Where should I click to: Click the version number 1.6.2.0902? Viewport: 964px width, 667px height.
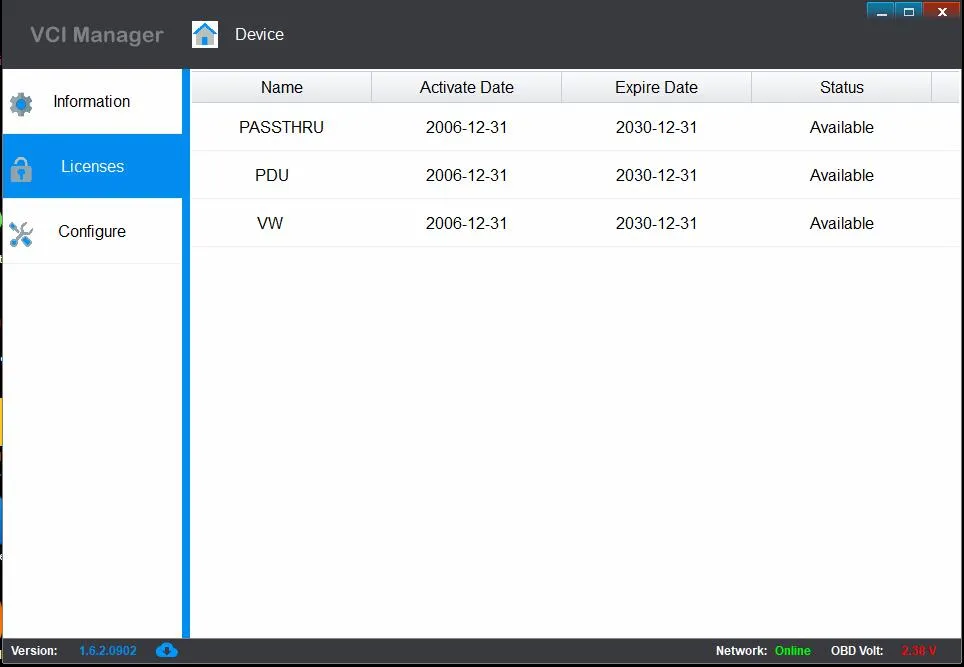108,651
